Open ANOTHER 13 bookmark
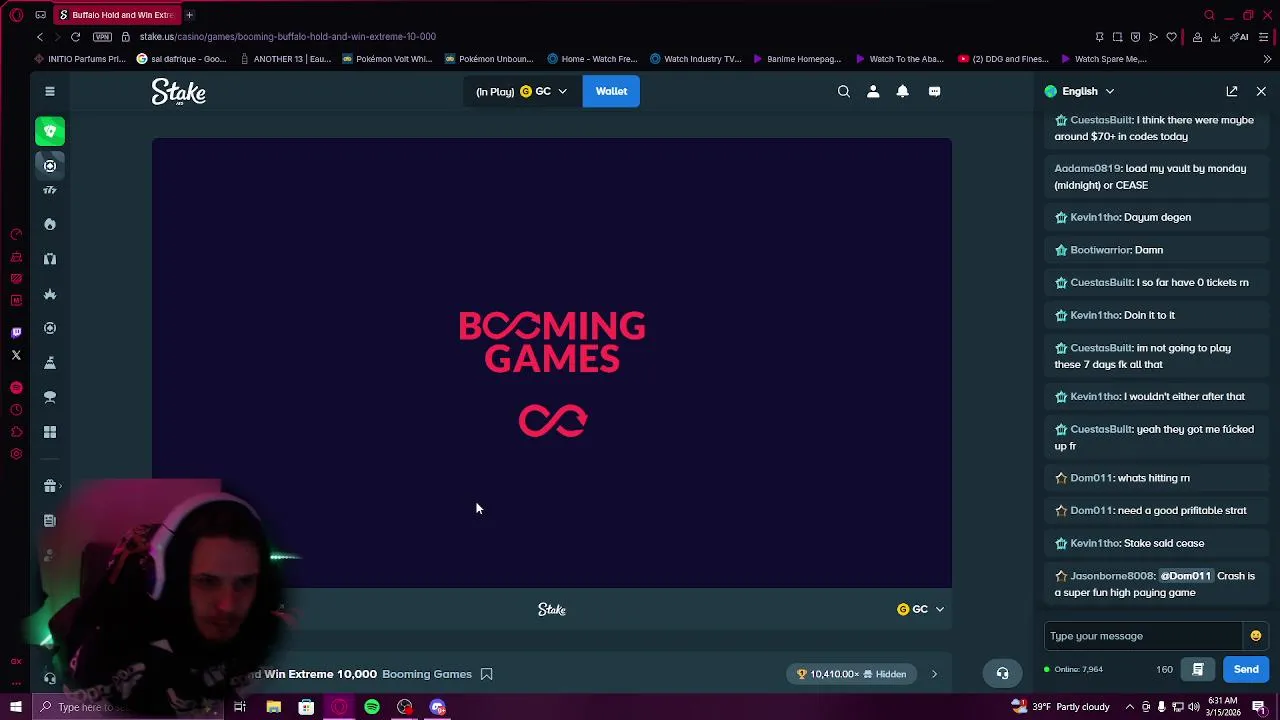 click(x=285, y=59)
